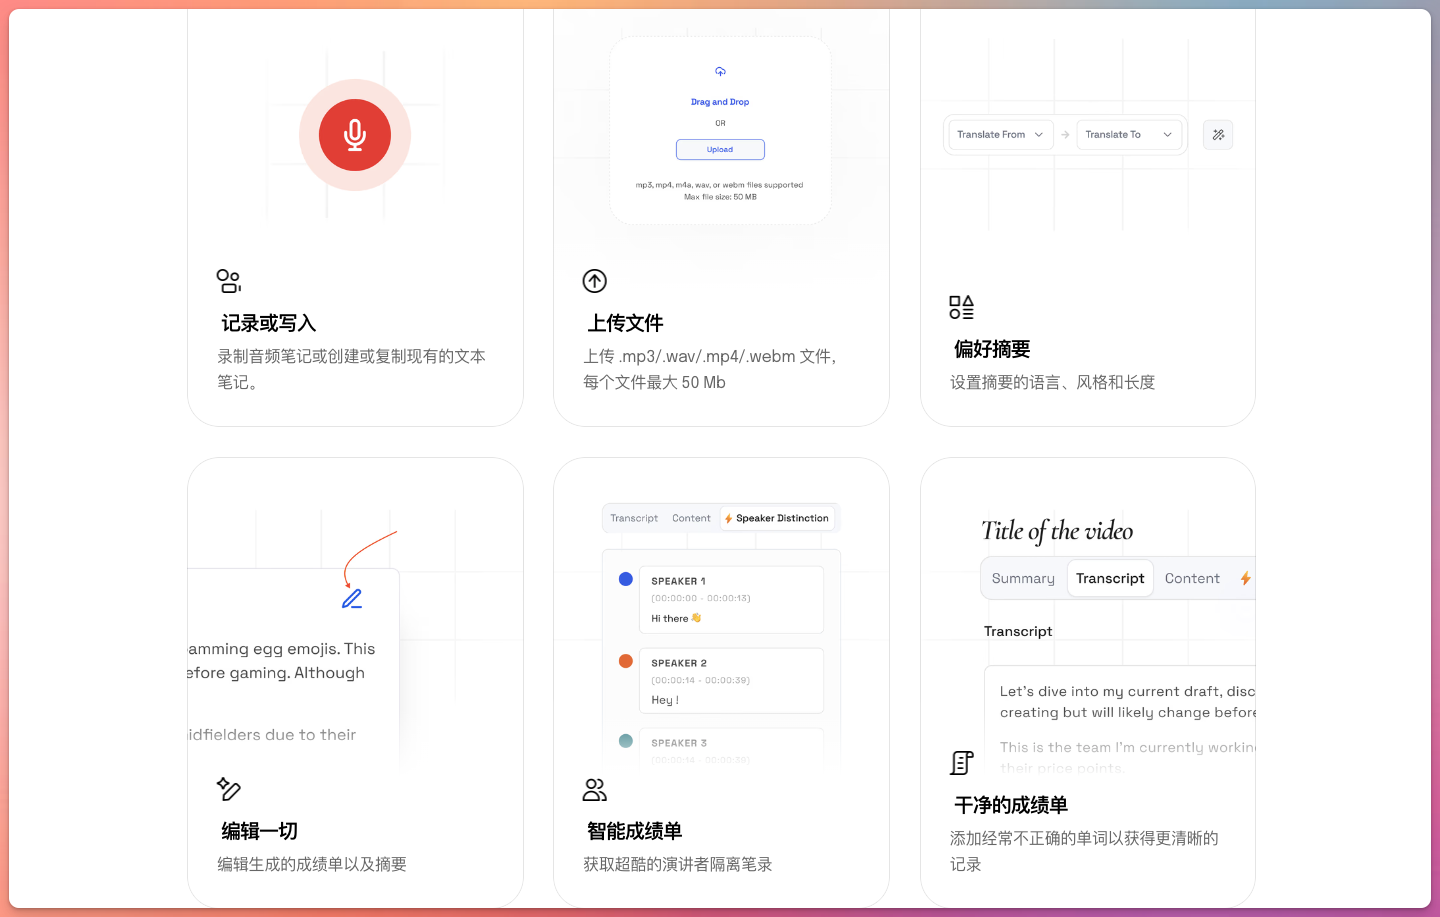Open the Translate To dropdown
Viewport: 1440px width, 917px height.
(1129, 134)
